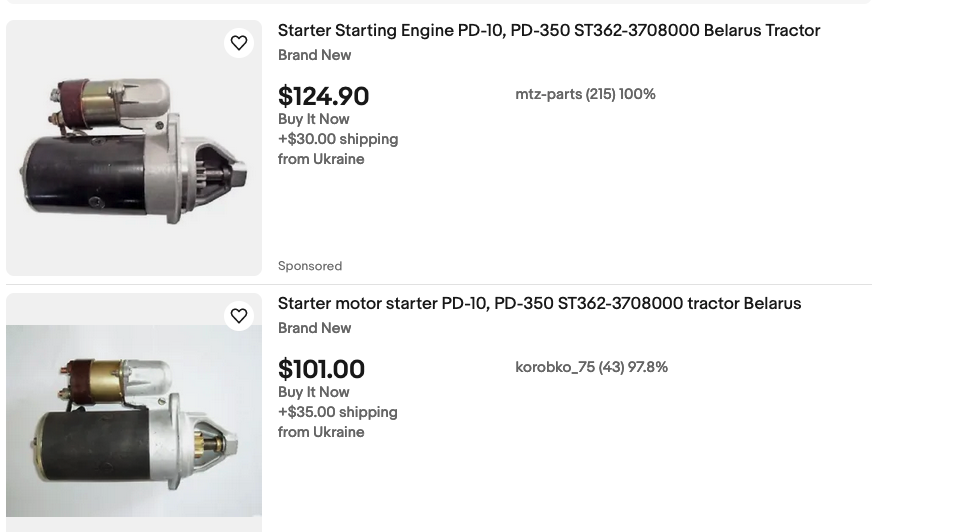Select "Buy It Now" below $124.90
This screenshot has width=958, height=532.
(313, 119)
